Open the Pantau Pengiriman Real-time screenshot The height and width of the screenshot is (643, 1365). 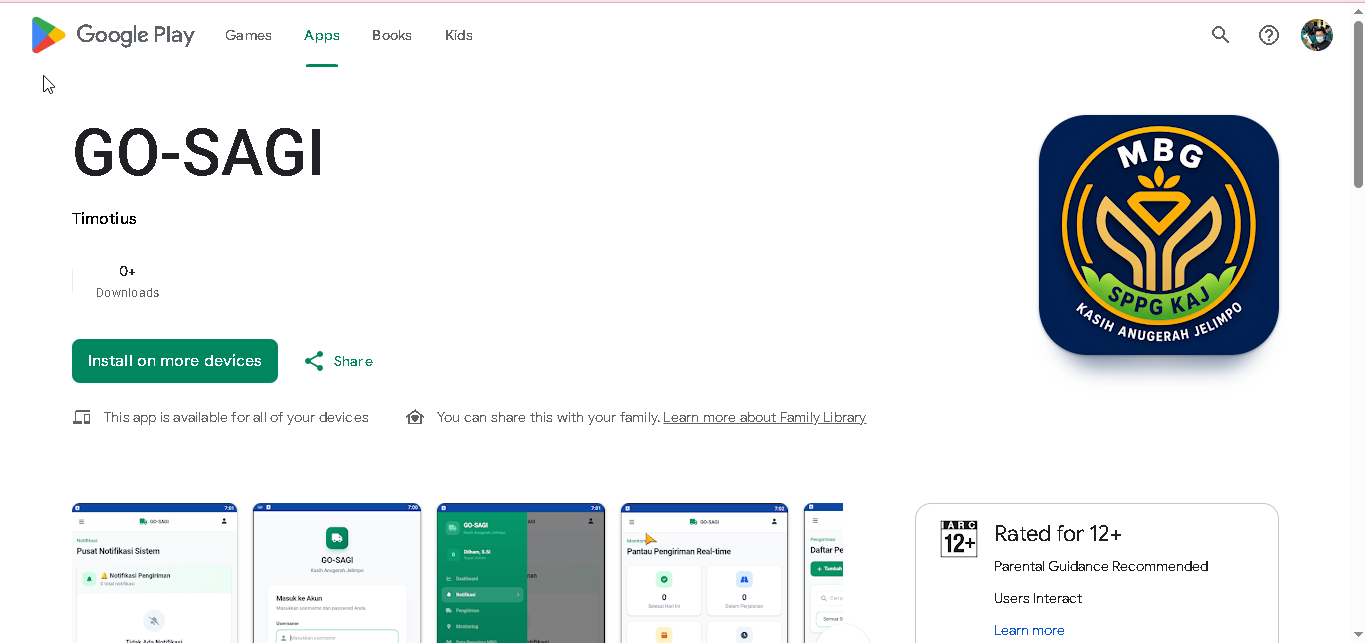click(x=705, y=573)
